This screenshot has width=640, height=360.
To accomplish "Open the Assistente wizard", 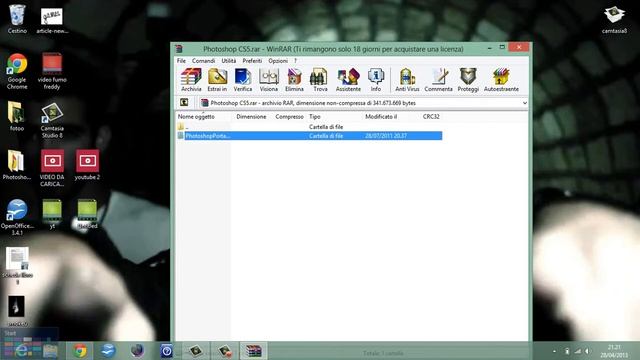I will [348, 80].
